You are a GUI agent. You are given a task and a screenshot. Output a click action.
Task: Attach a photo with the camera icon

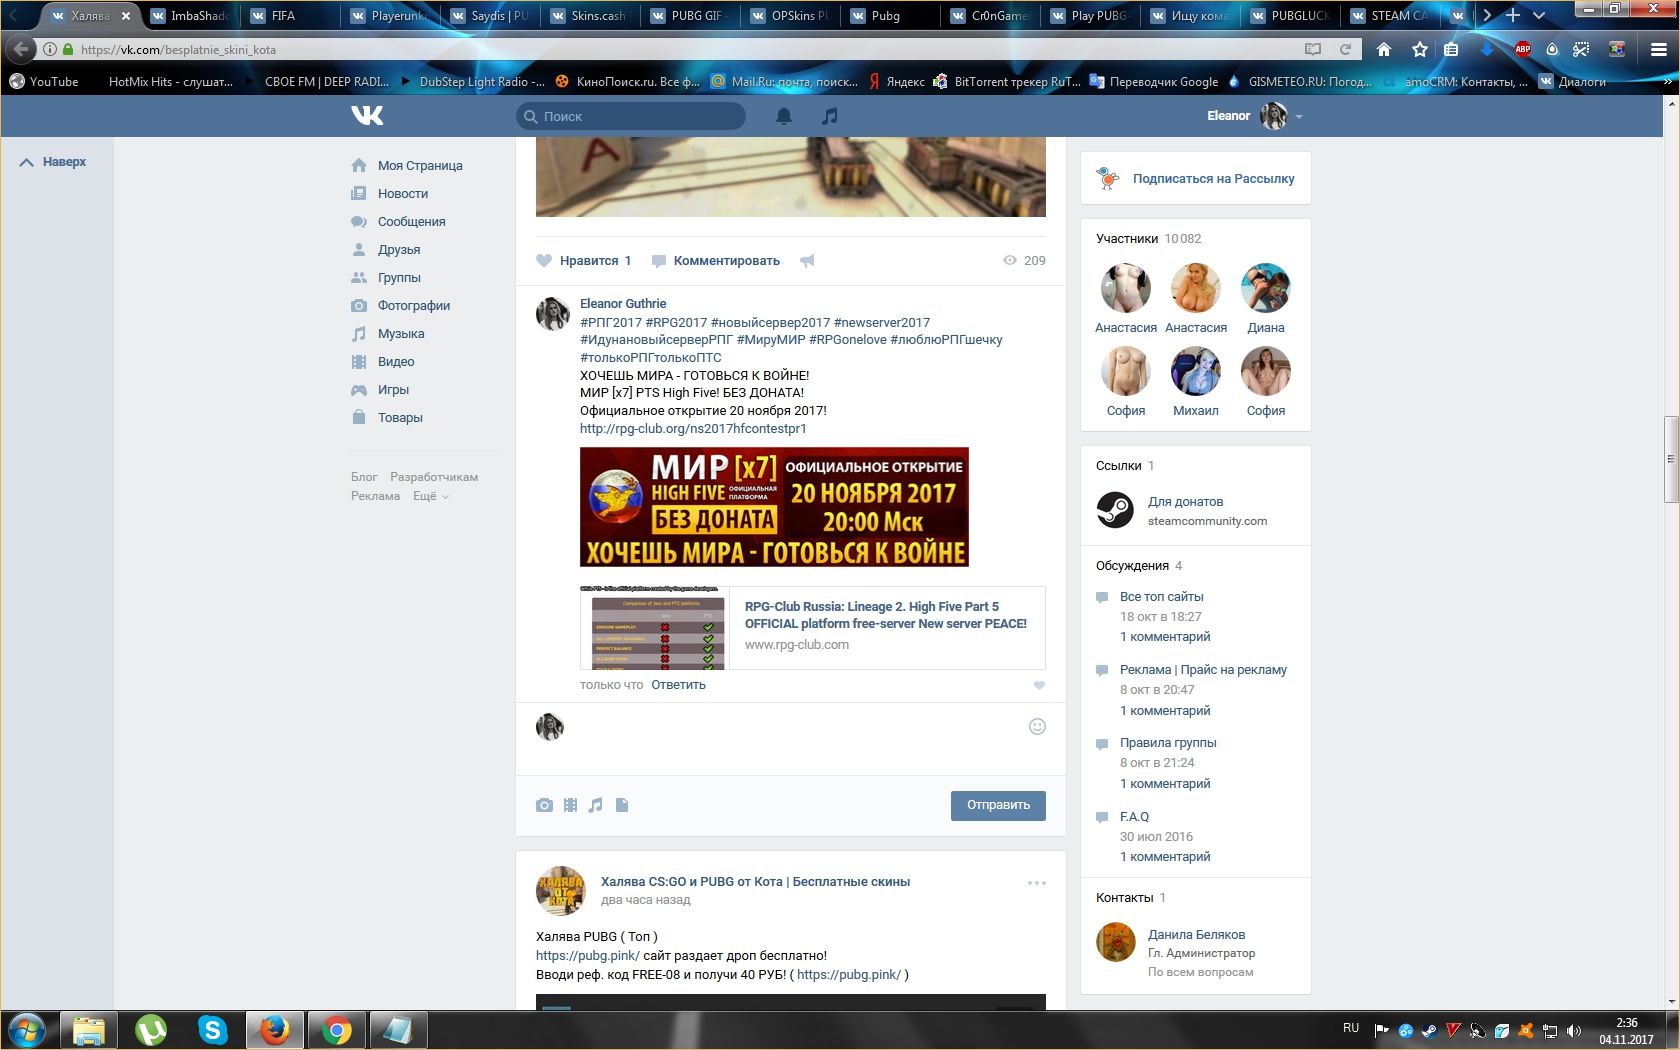(x=544, y=805)
